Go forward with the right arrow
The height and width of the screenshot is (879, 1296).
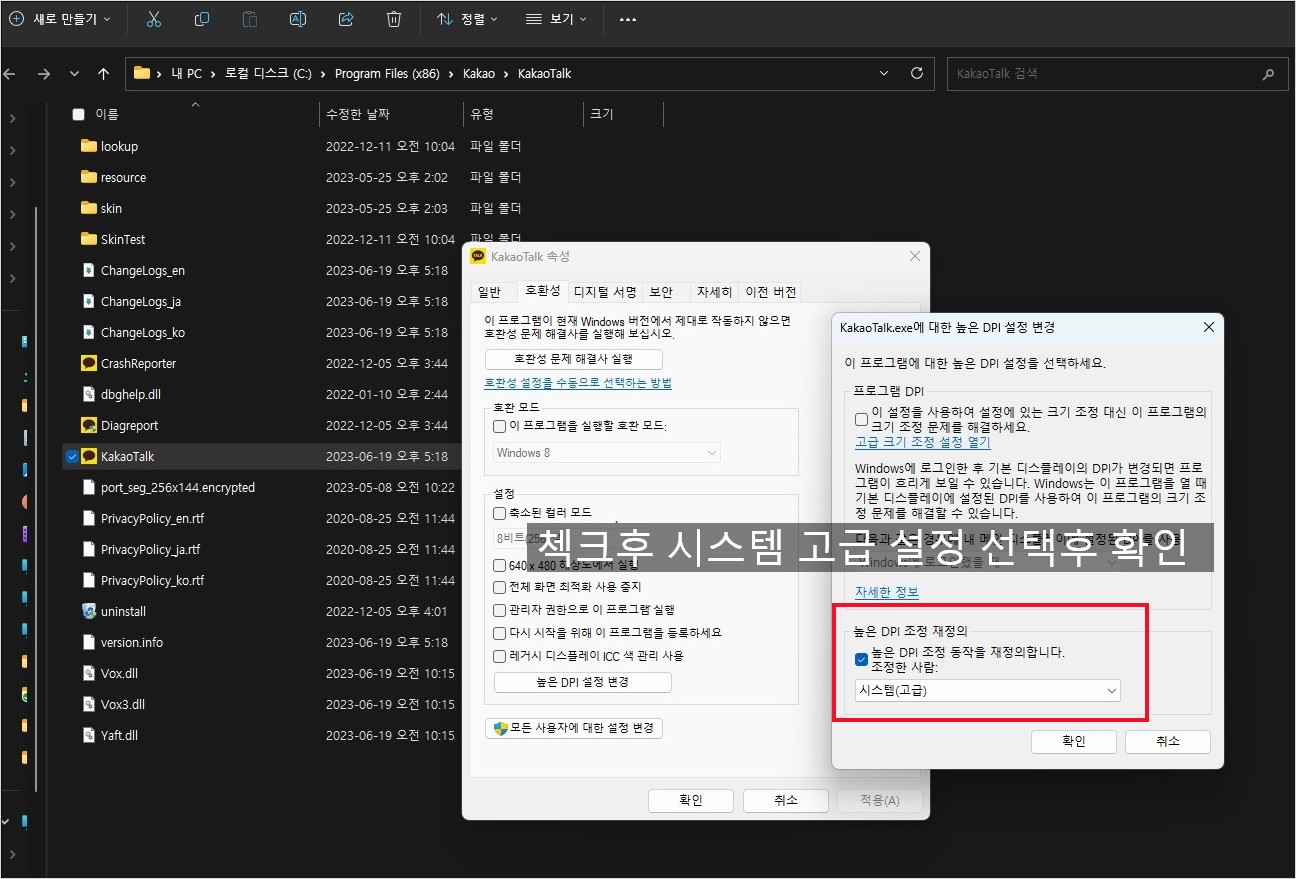[43, 73]
